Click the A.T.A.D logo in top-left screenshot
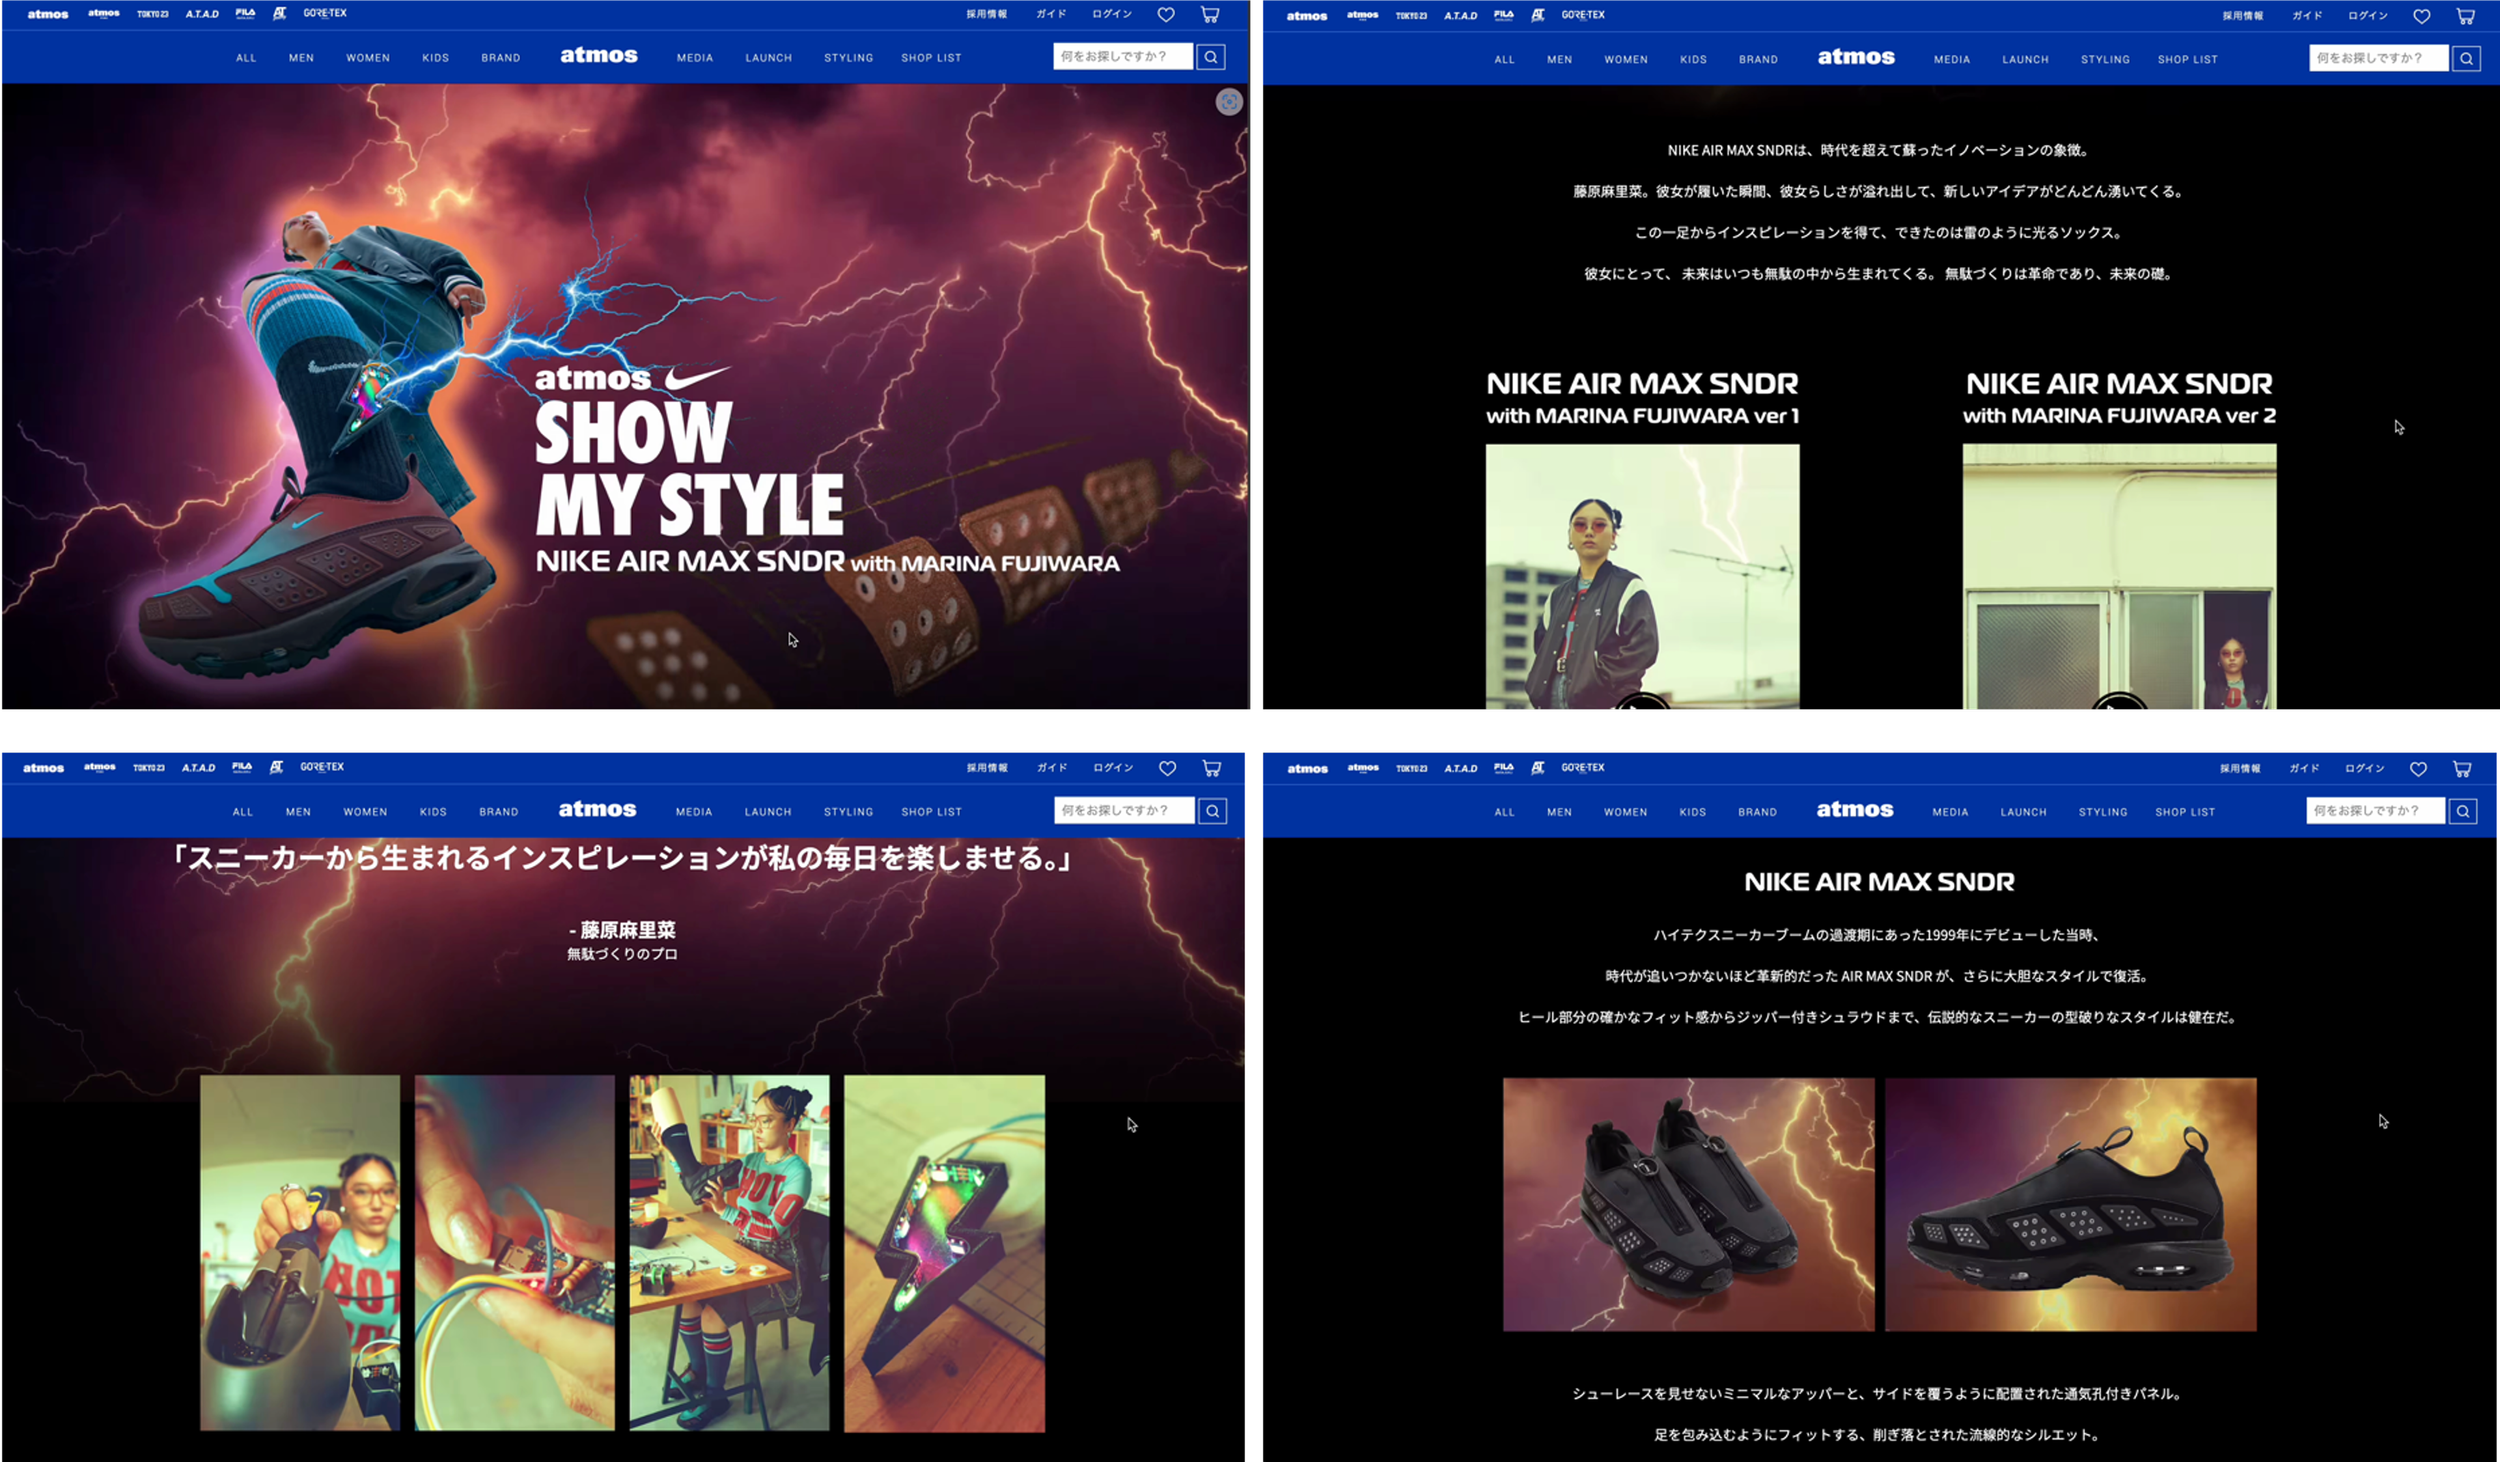Image resolution: width=2500 pixels, height=1462 pixels. click(x=202, y=14)
